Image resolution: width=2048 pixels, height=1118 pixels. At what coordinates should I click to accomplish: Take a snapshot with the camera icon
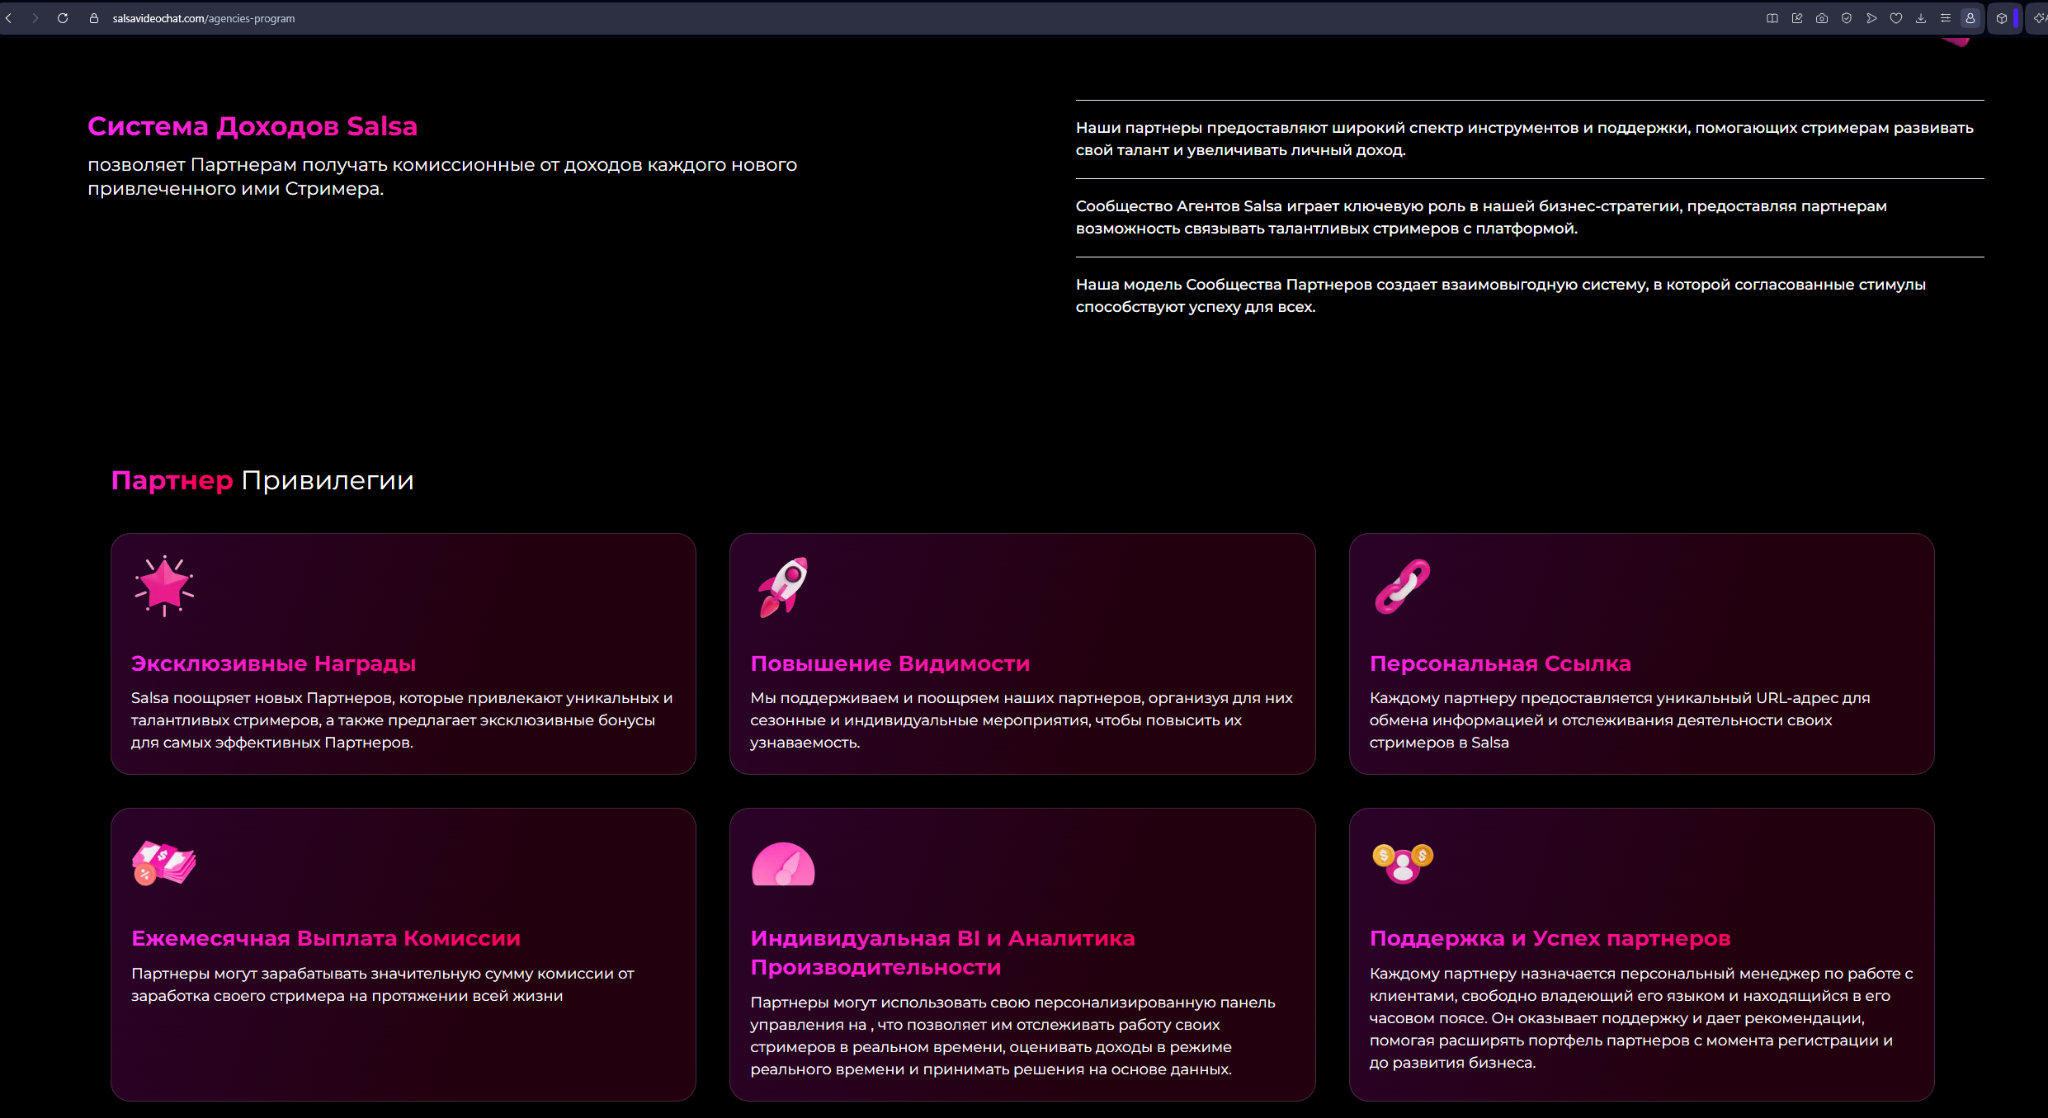point(1822,18)
